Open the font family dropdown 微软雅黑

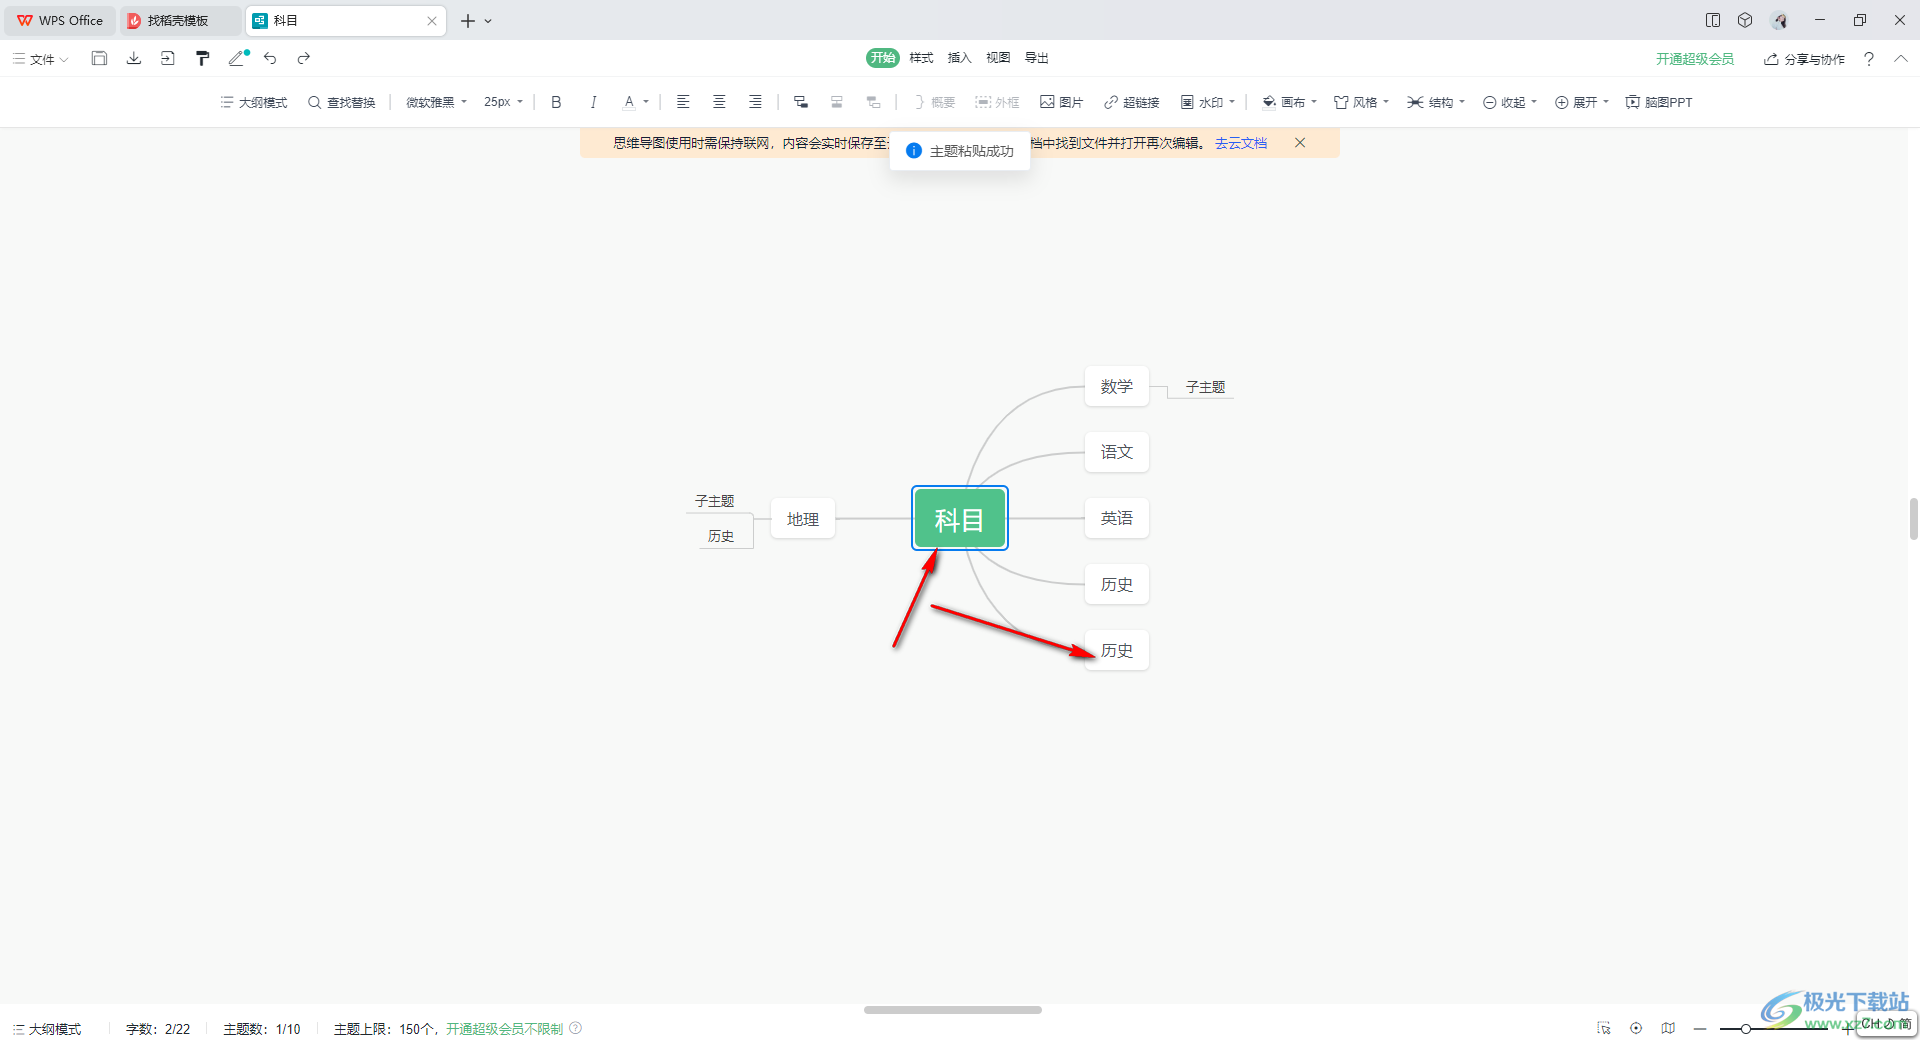(436, 102)
